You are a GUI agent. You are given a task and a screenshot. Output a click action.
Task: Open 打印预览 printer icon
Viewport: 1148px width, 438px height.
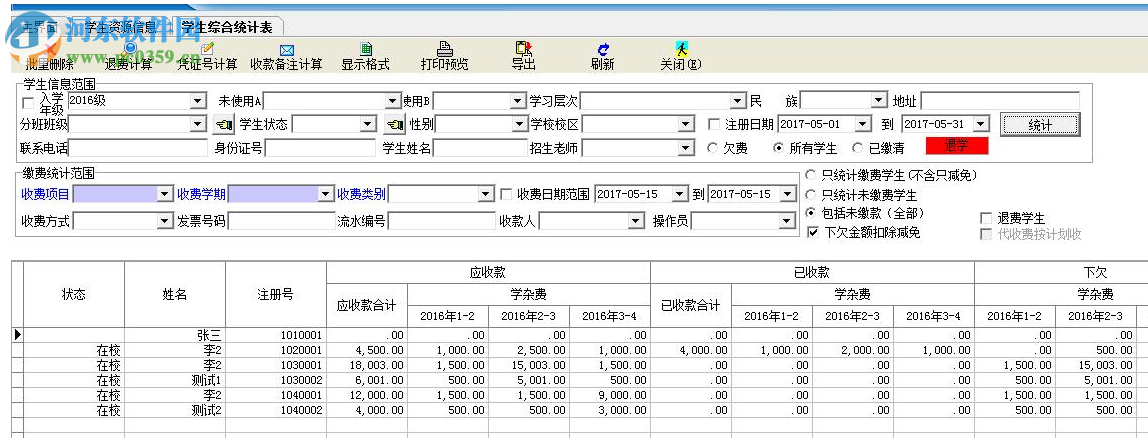click(444, 49)
